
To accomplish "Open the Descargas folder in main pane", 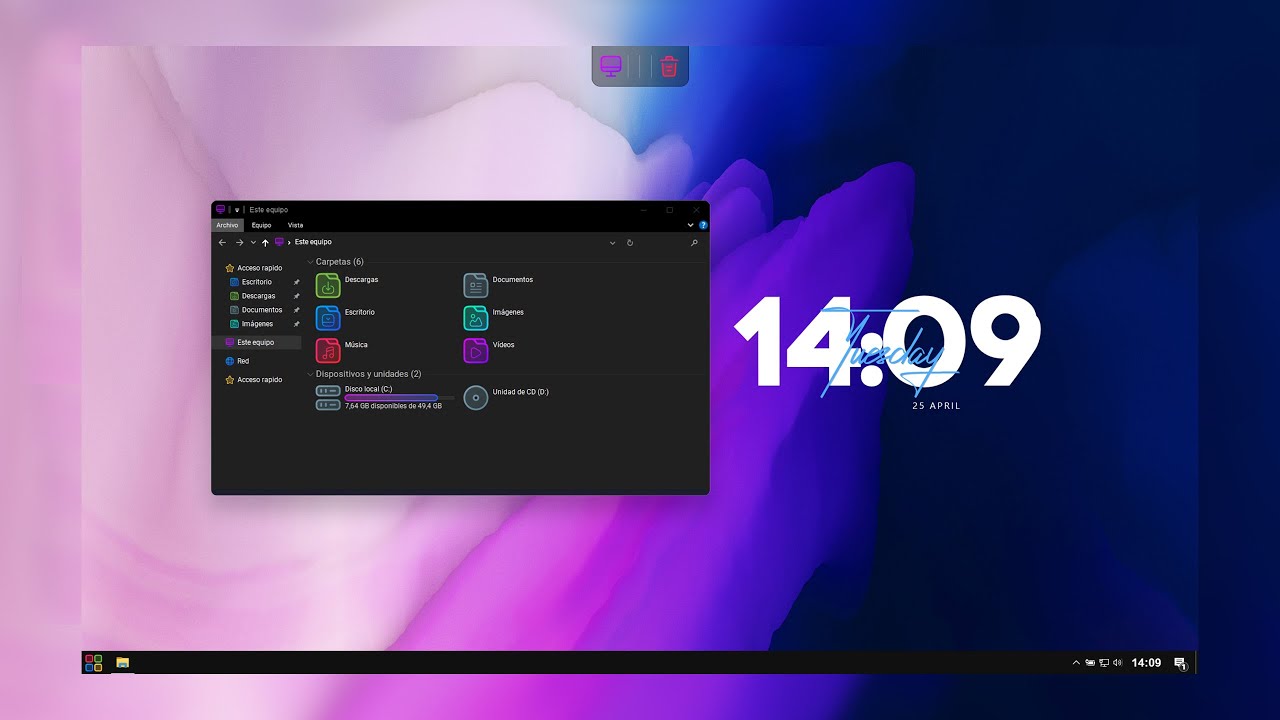I will (329, 285).
